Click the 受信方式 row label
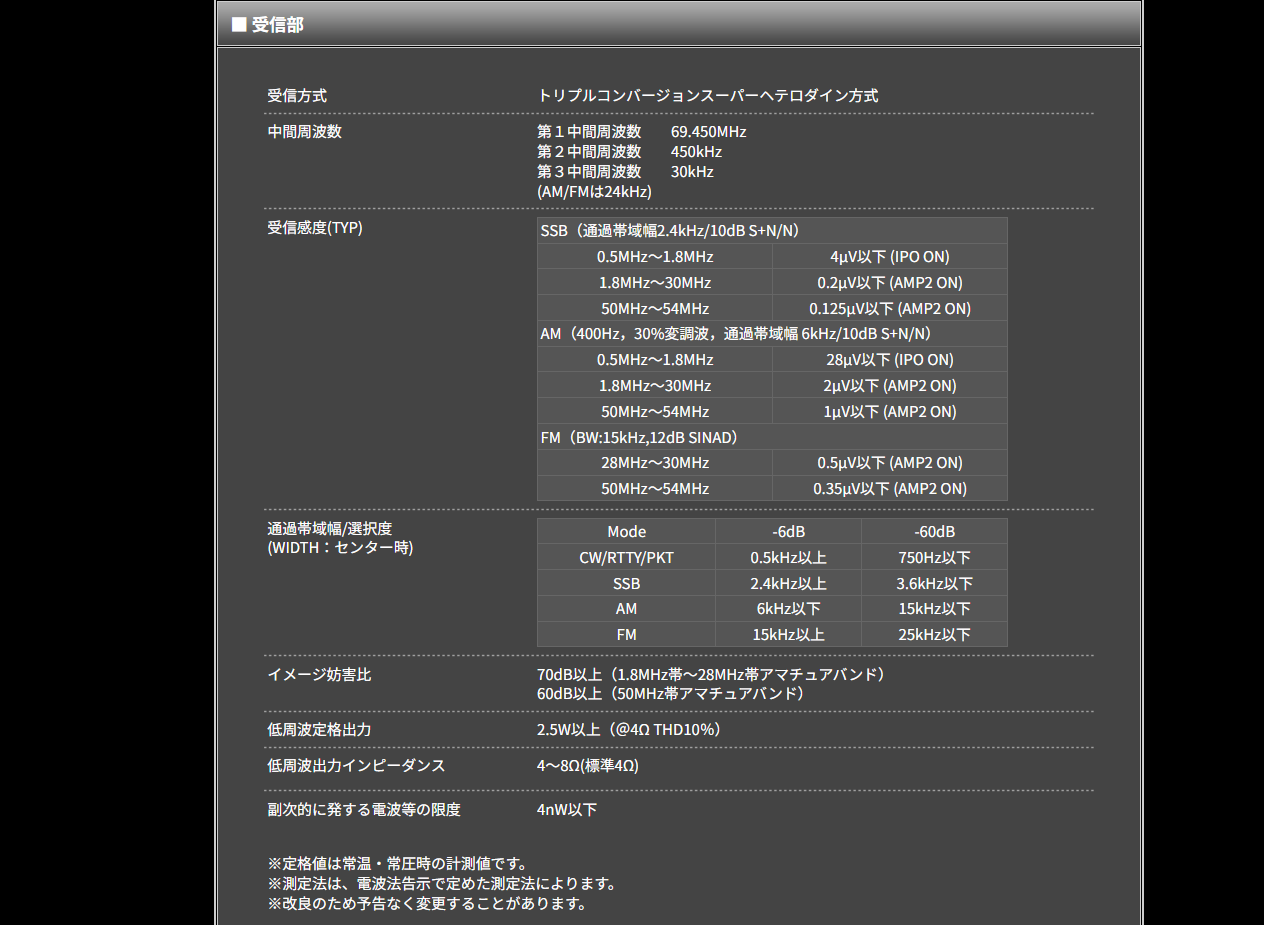 (297, 96)
